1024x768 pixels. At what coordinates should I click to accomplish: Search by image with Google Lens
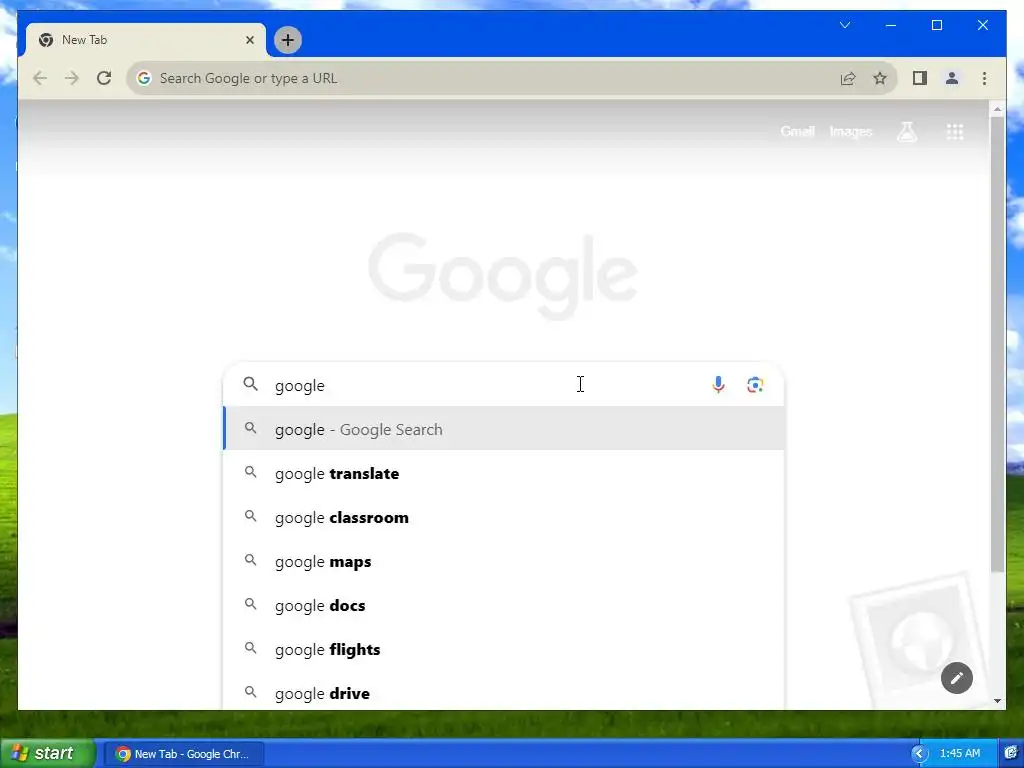(x=755, y=385)
